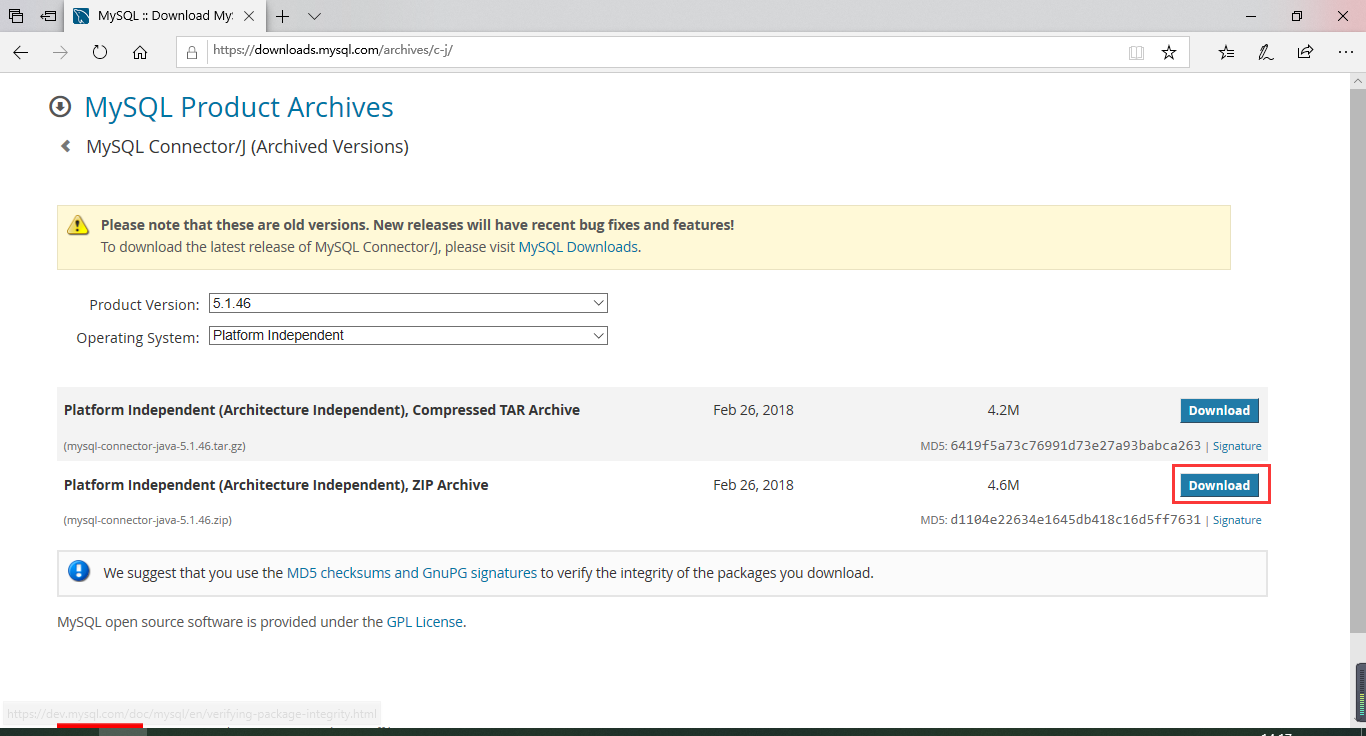
Task: Click the 4.2M file size
Action: coord(1003,410)
